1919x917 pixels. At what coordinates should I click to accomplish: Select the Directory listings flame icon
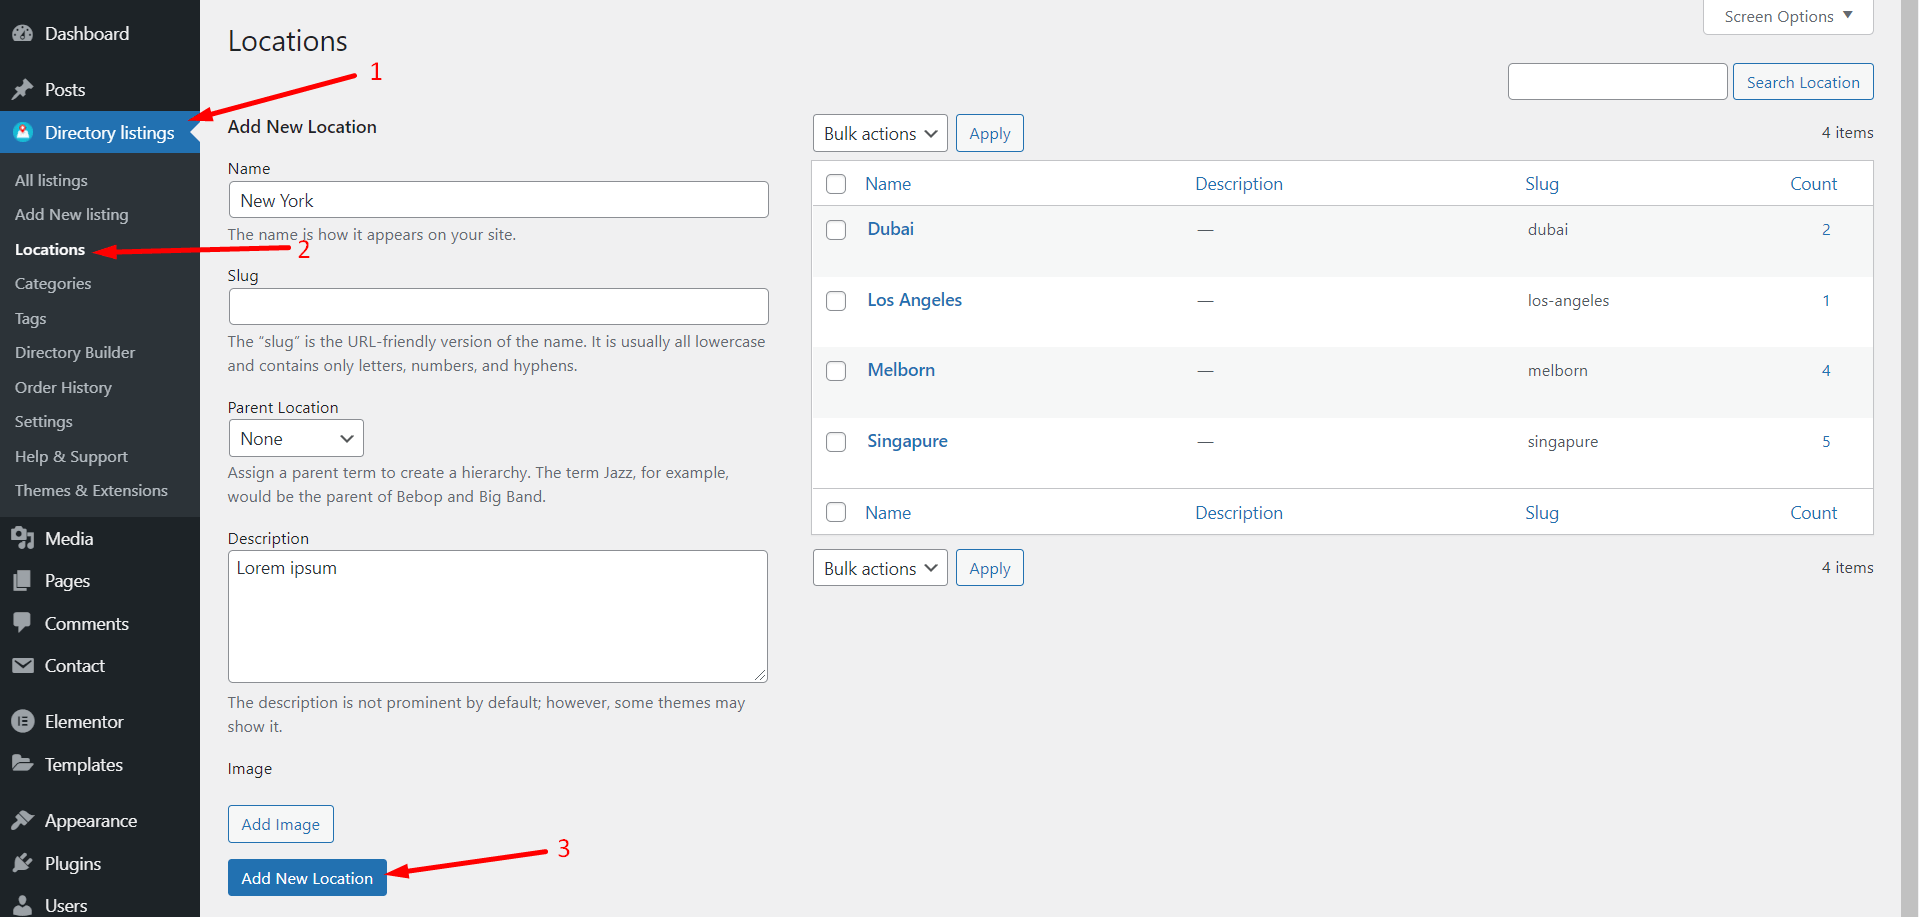(x=22, y=132)
